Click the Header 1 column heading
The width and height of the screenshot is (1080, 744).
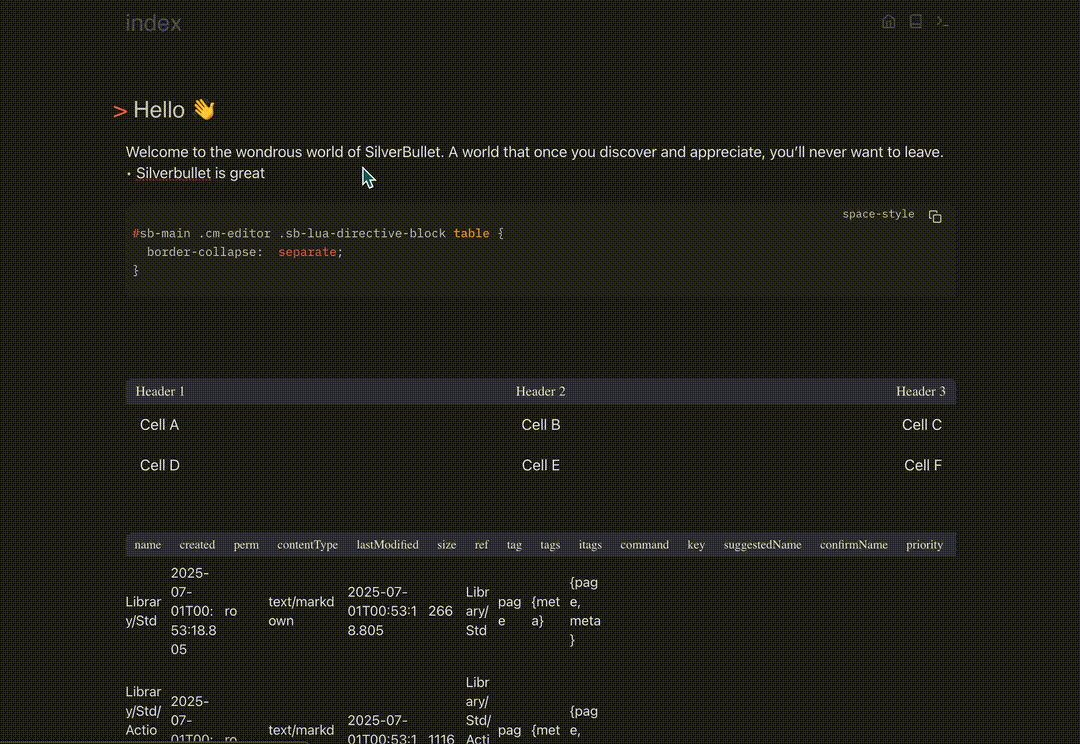click(160, 391)
